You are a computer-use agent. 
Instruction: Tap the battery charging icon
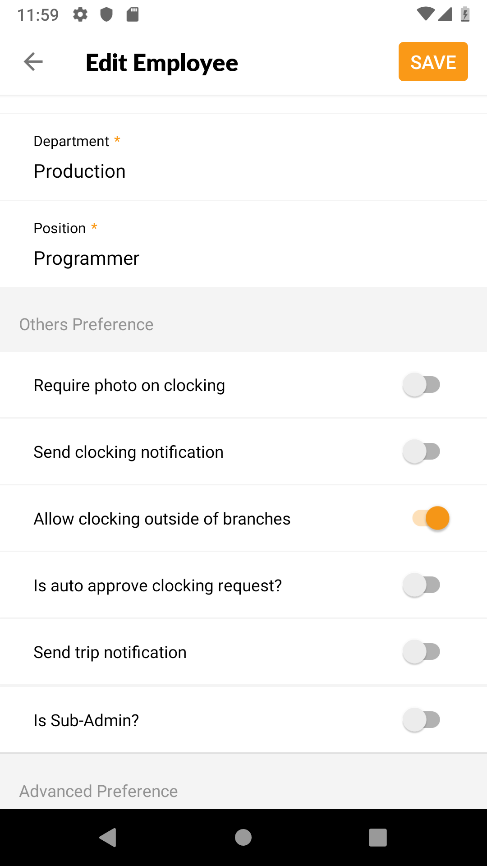[x=465, y=14]
